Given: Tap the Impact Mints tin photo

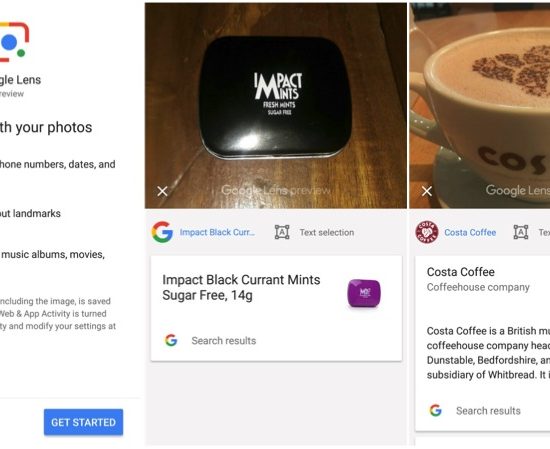Looking at the screenshot, I should coord(276,105).
